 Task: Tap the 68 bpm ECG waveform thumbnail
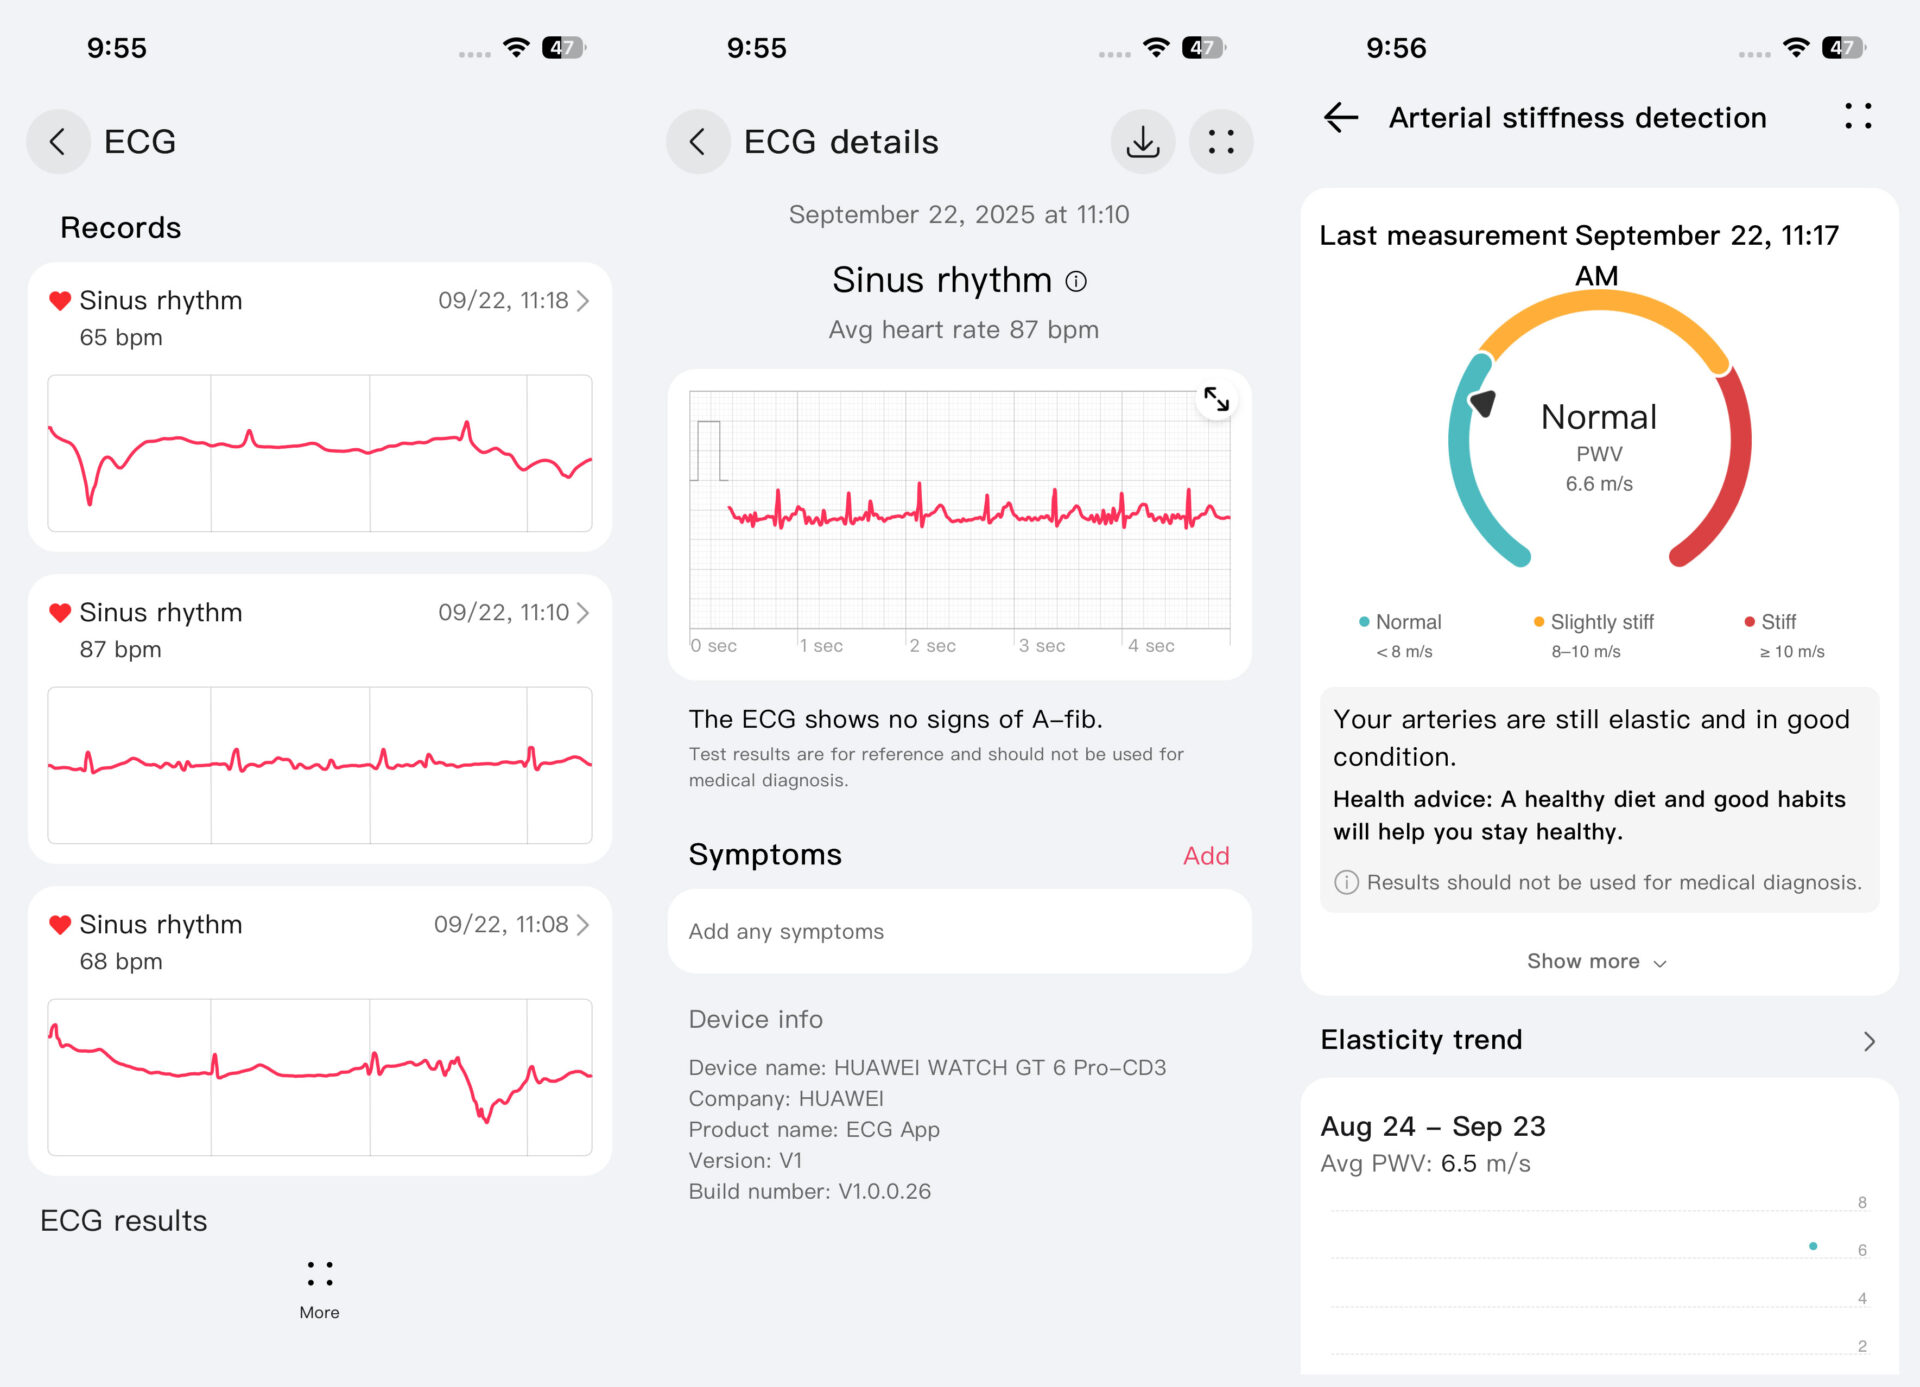point(320,1077)
